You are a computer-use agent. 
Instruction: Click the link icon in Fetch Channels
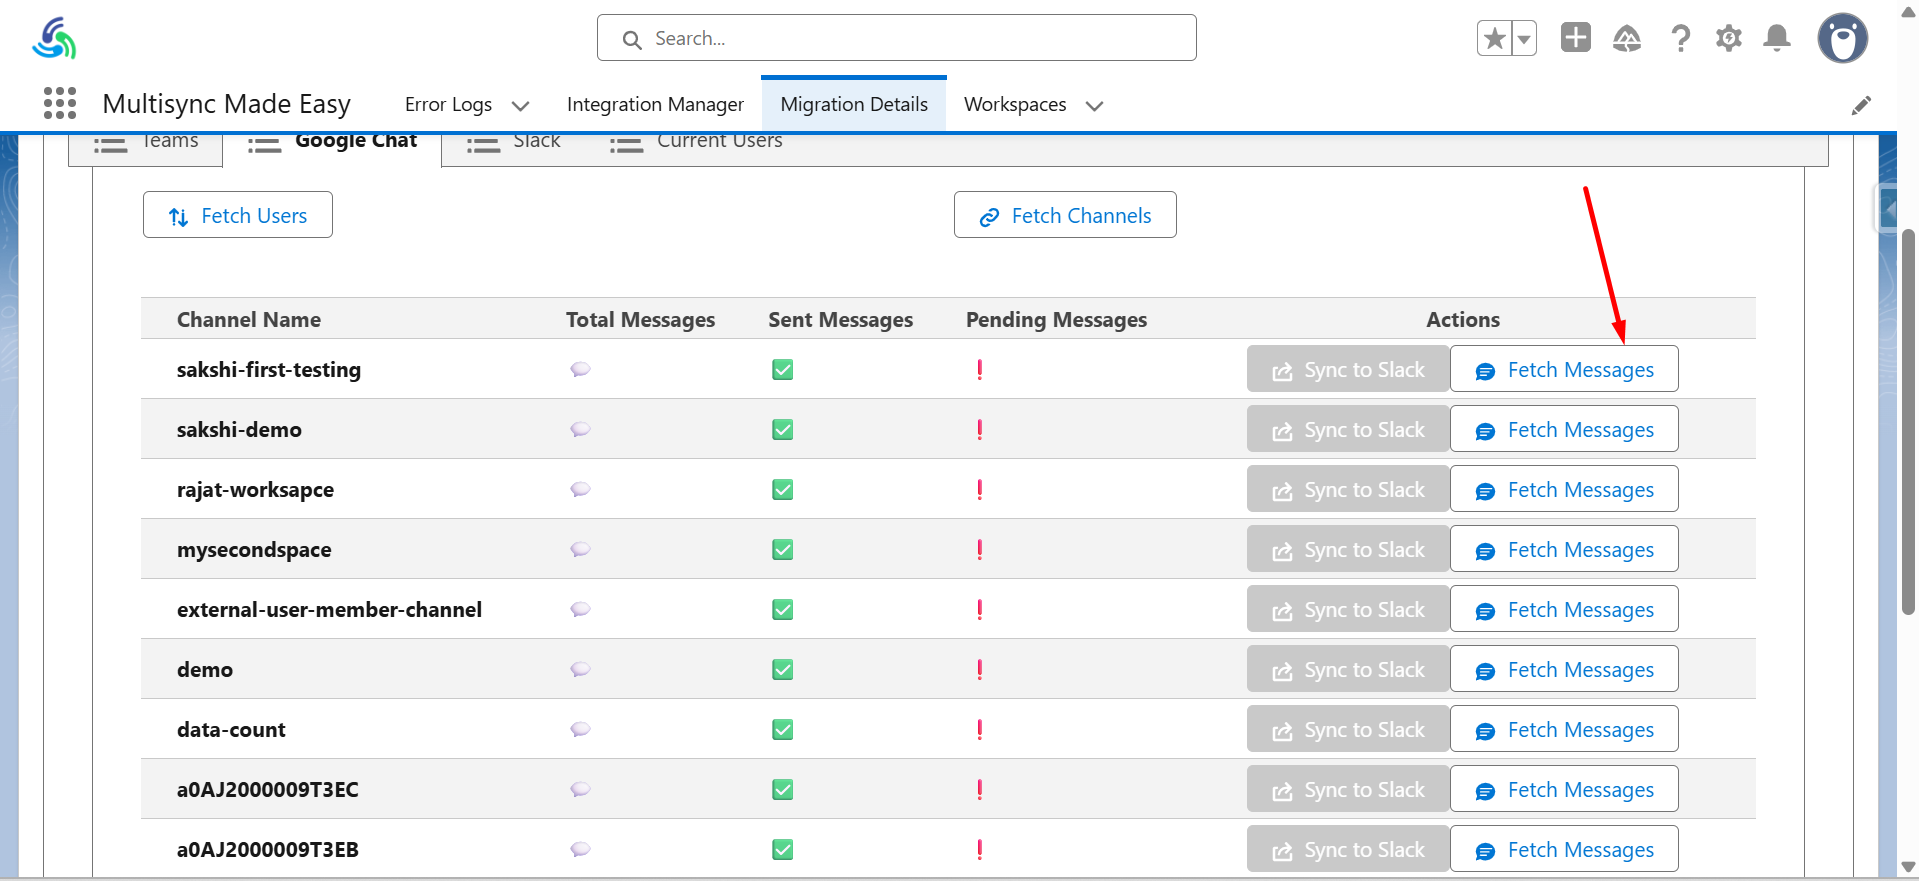(989, 217)
